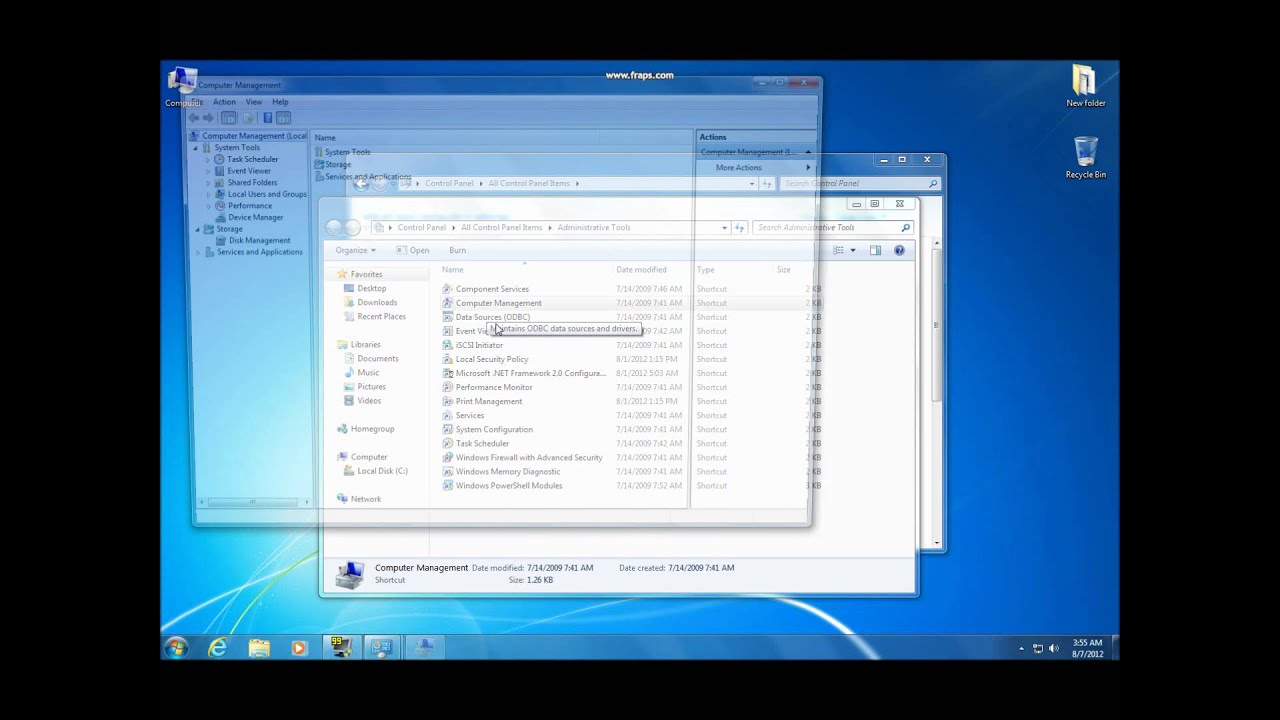Screen dimensions: 1280x720
Task: Click Burn button in Explorer toolbar
Action: coord(457,250)
